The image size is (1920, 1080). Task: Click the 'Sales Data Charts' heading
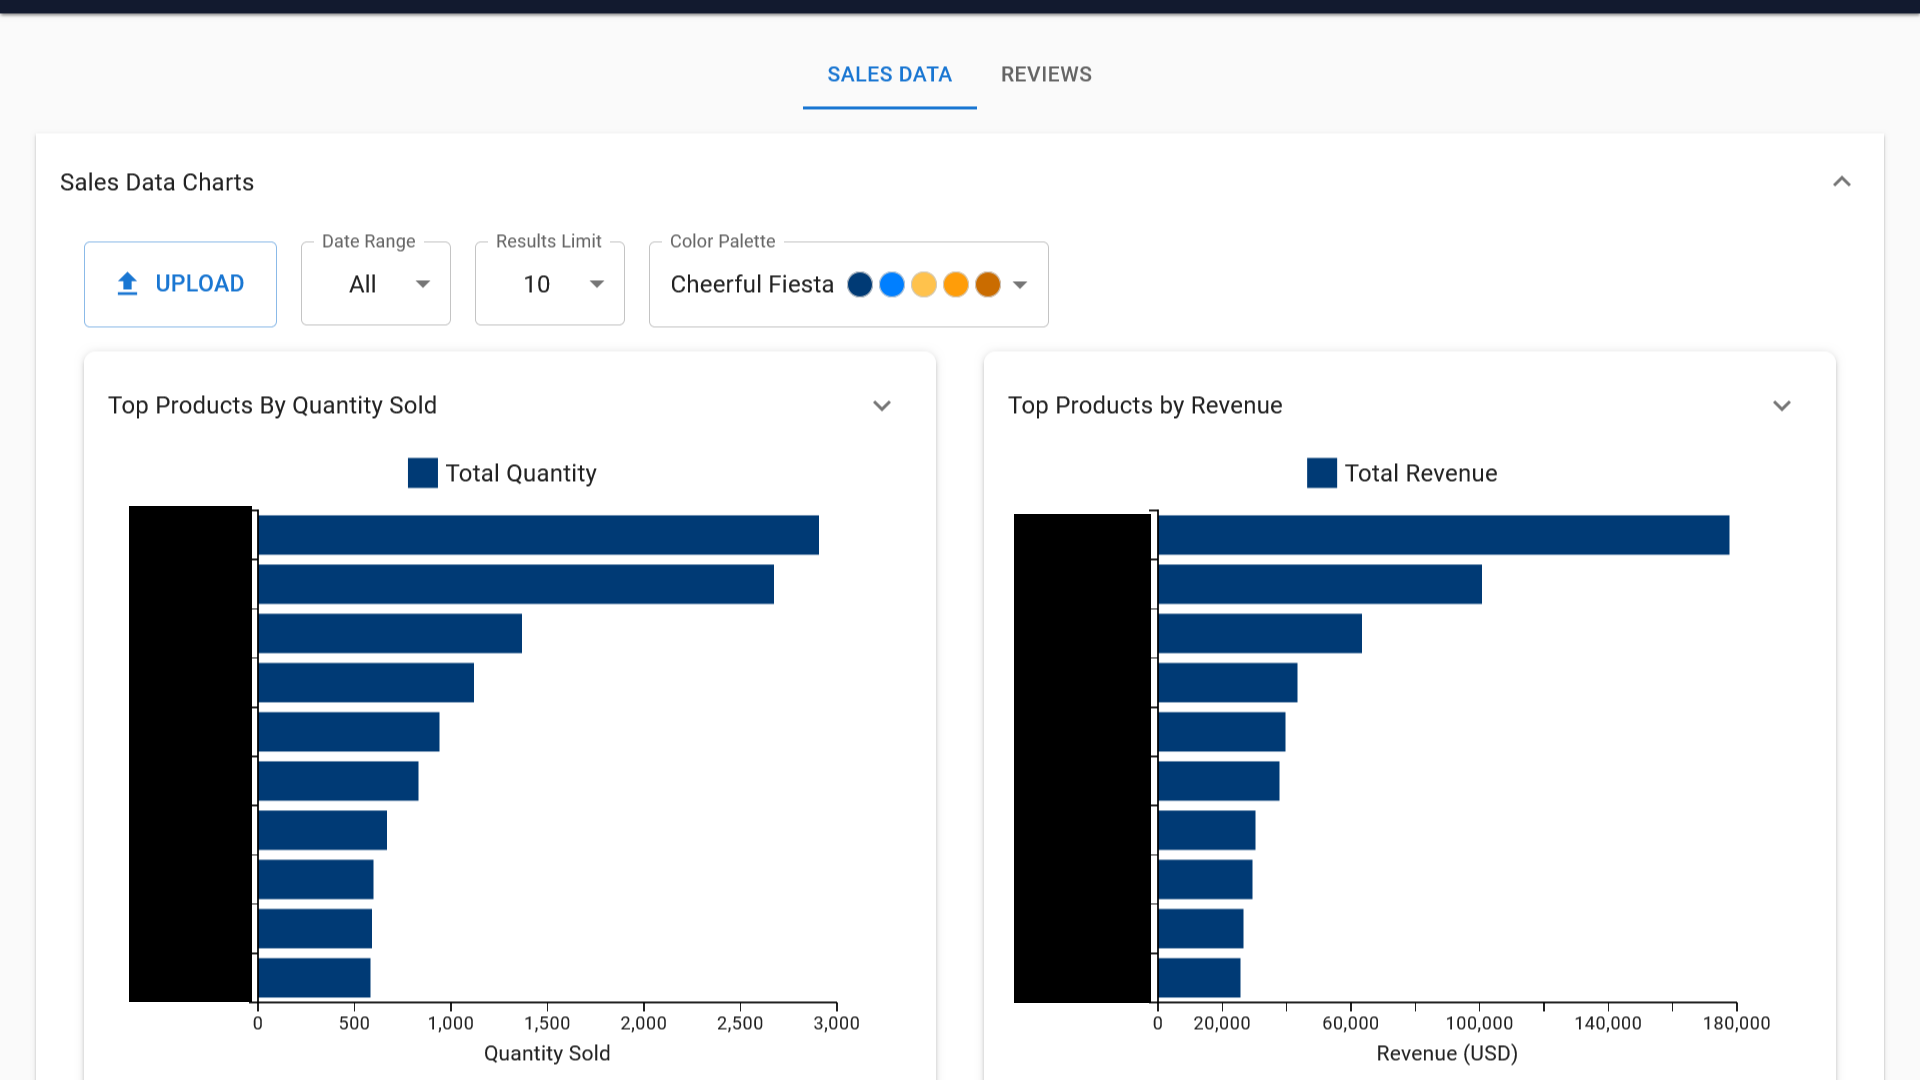(157, 182)
